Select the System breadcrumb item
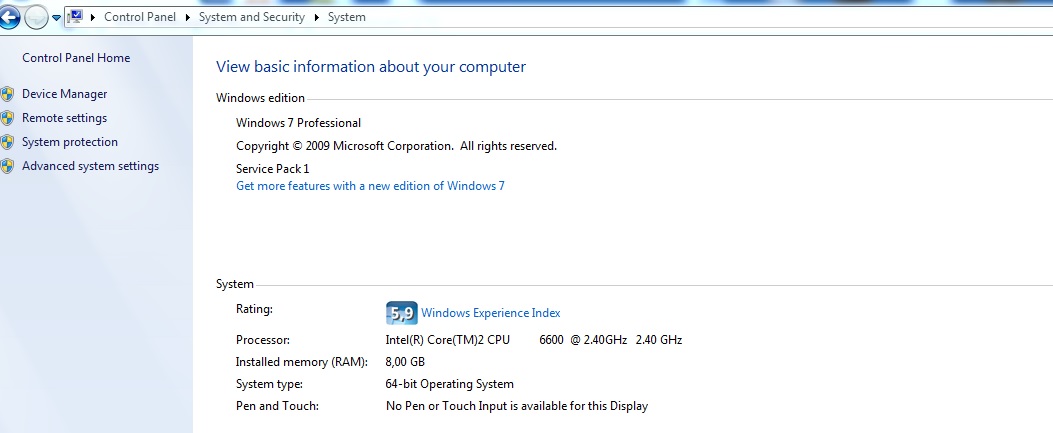The height and width of the screenshot is (433, 1053). 347,17
